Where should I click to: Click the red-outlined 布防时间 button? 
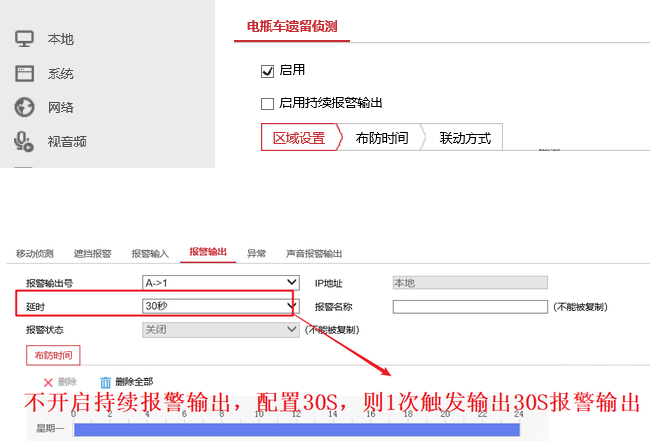[53, 355]
